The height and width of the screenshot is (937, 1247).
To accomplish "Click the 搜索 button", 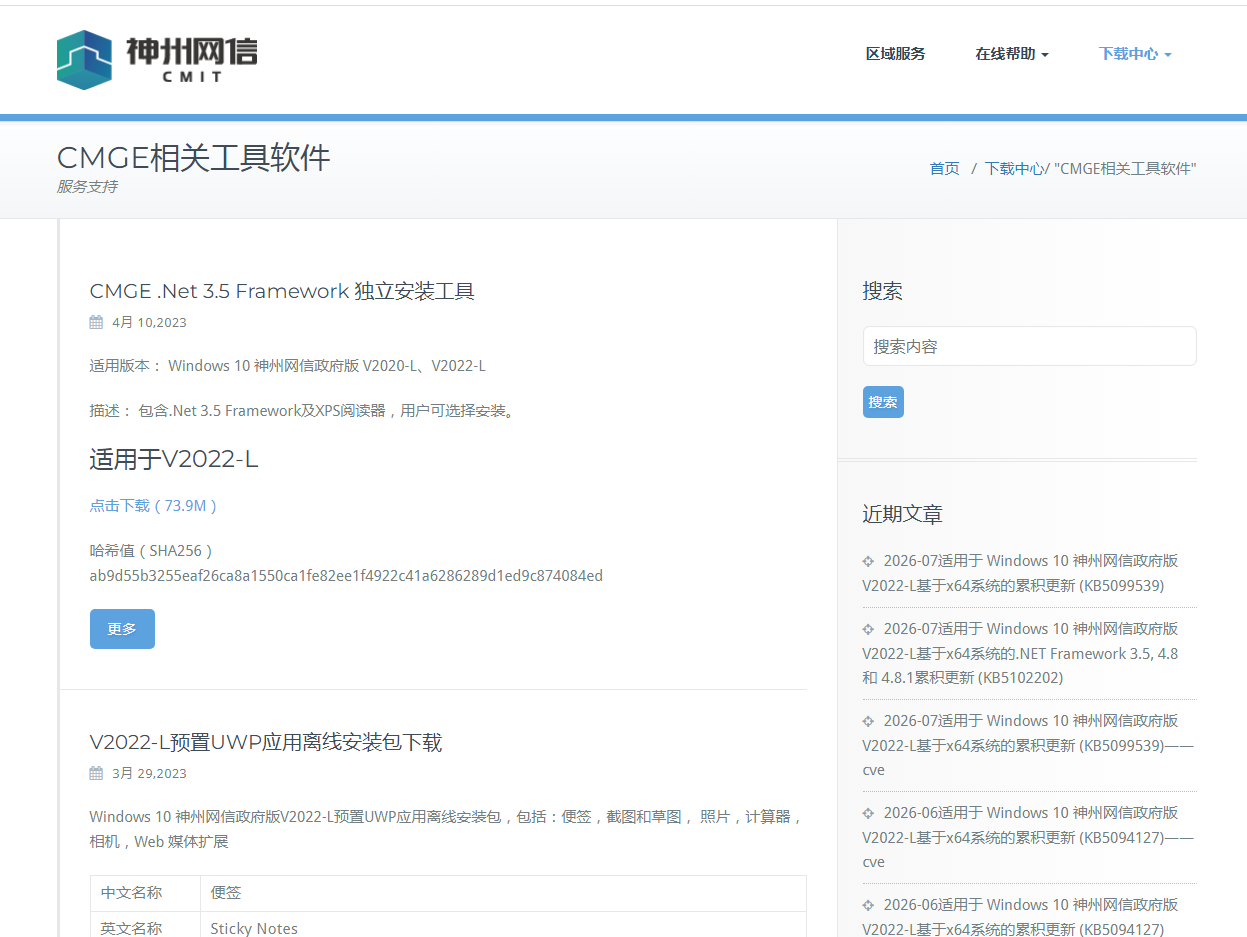I will 883,402.
